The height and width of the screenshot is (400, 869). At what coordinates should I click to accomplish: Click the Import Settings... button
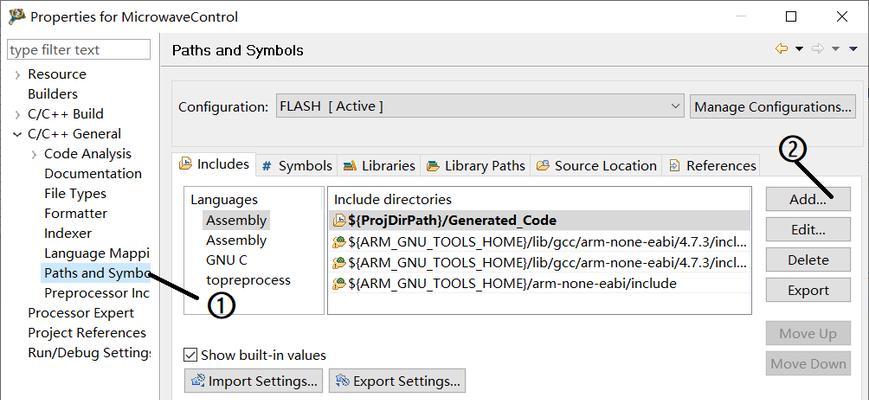click(254, 381)
